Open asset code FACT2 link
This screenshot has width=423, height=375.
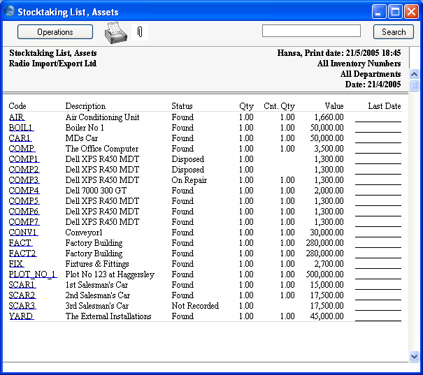pyautogui.click(x=23, y=253)
